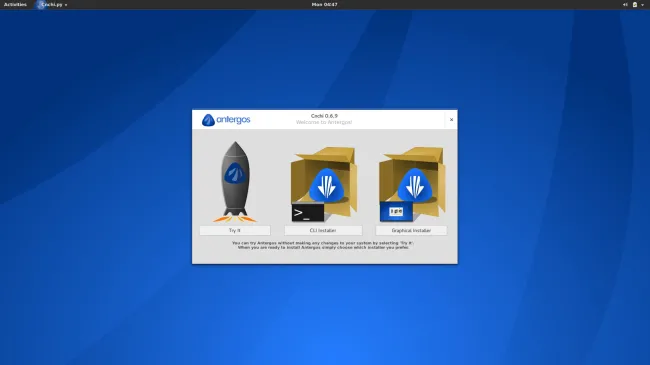This screenshot has width=650, height=365.
Task: Launch the CLI Installer button
Action: coord(323,230)
